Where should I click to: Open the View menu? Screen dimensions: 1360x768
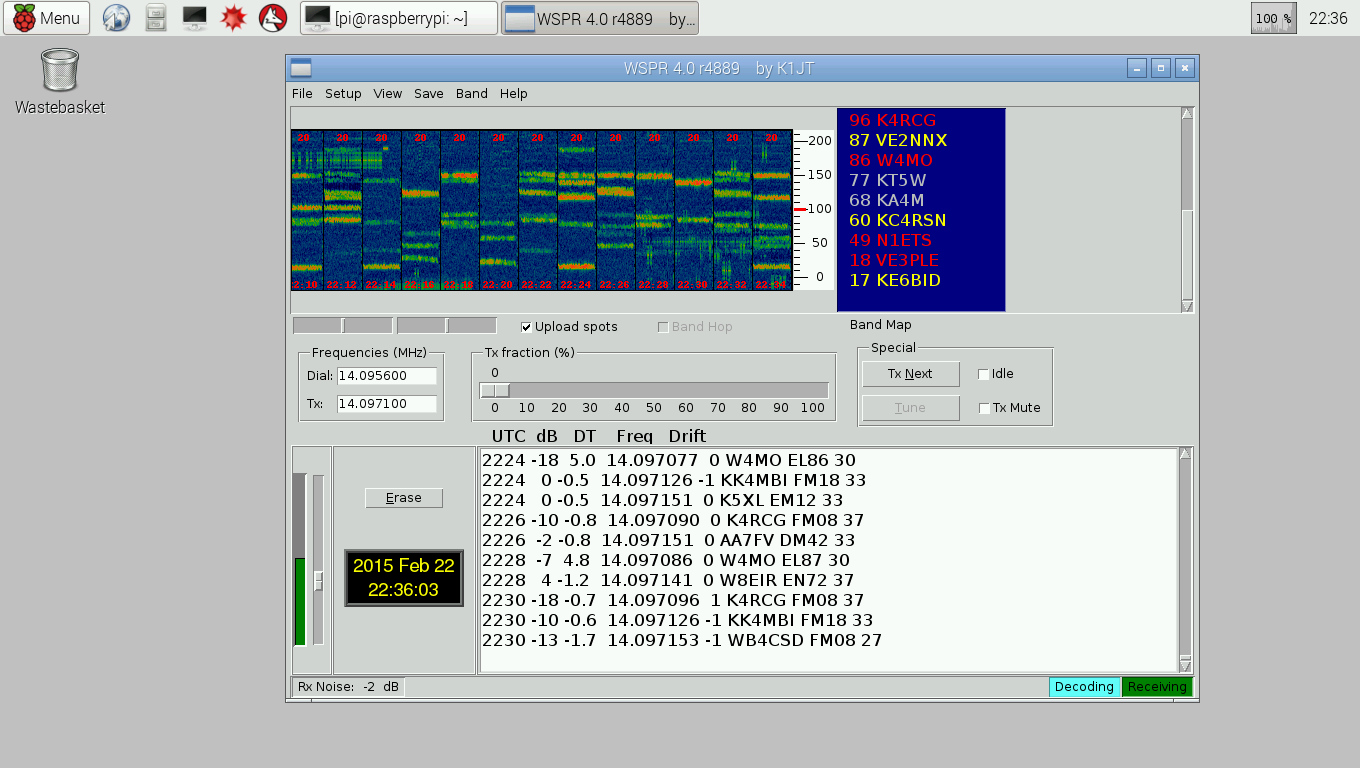pos(387,94)
